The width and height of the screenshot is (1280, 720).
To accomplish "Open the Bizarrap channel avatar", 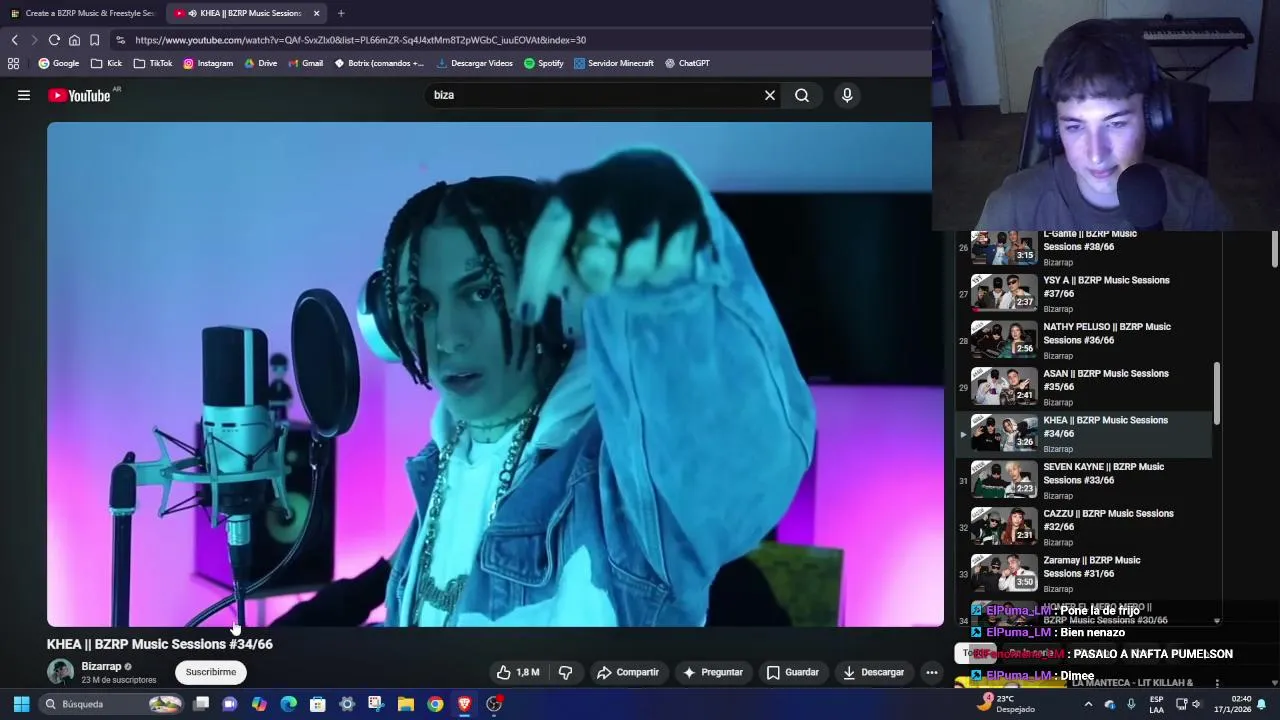I will point(60,672).
